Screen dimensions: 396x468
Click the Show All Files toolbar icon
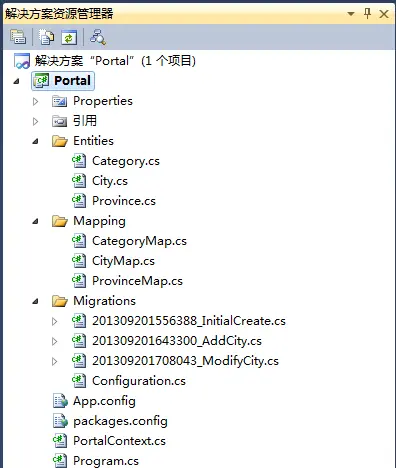[x=46, y=37]
